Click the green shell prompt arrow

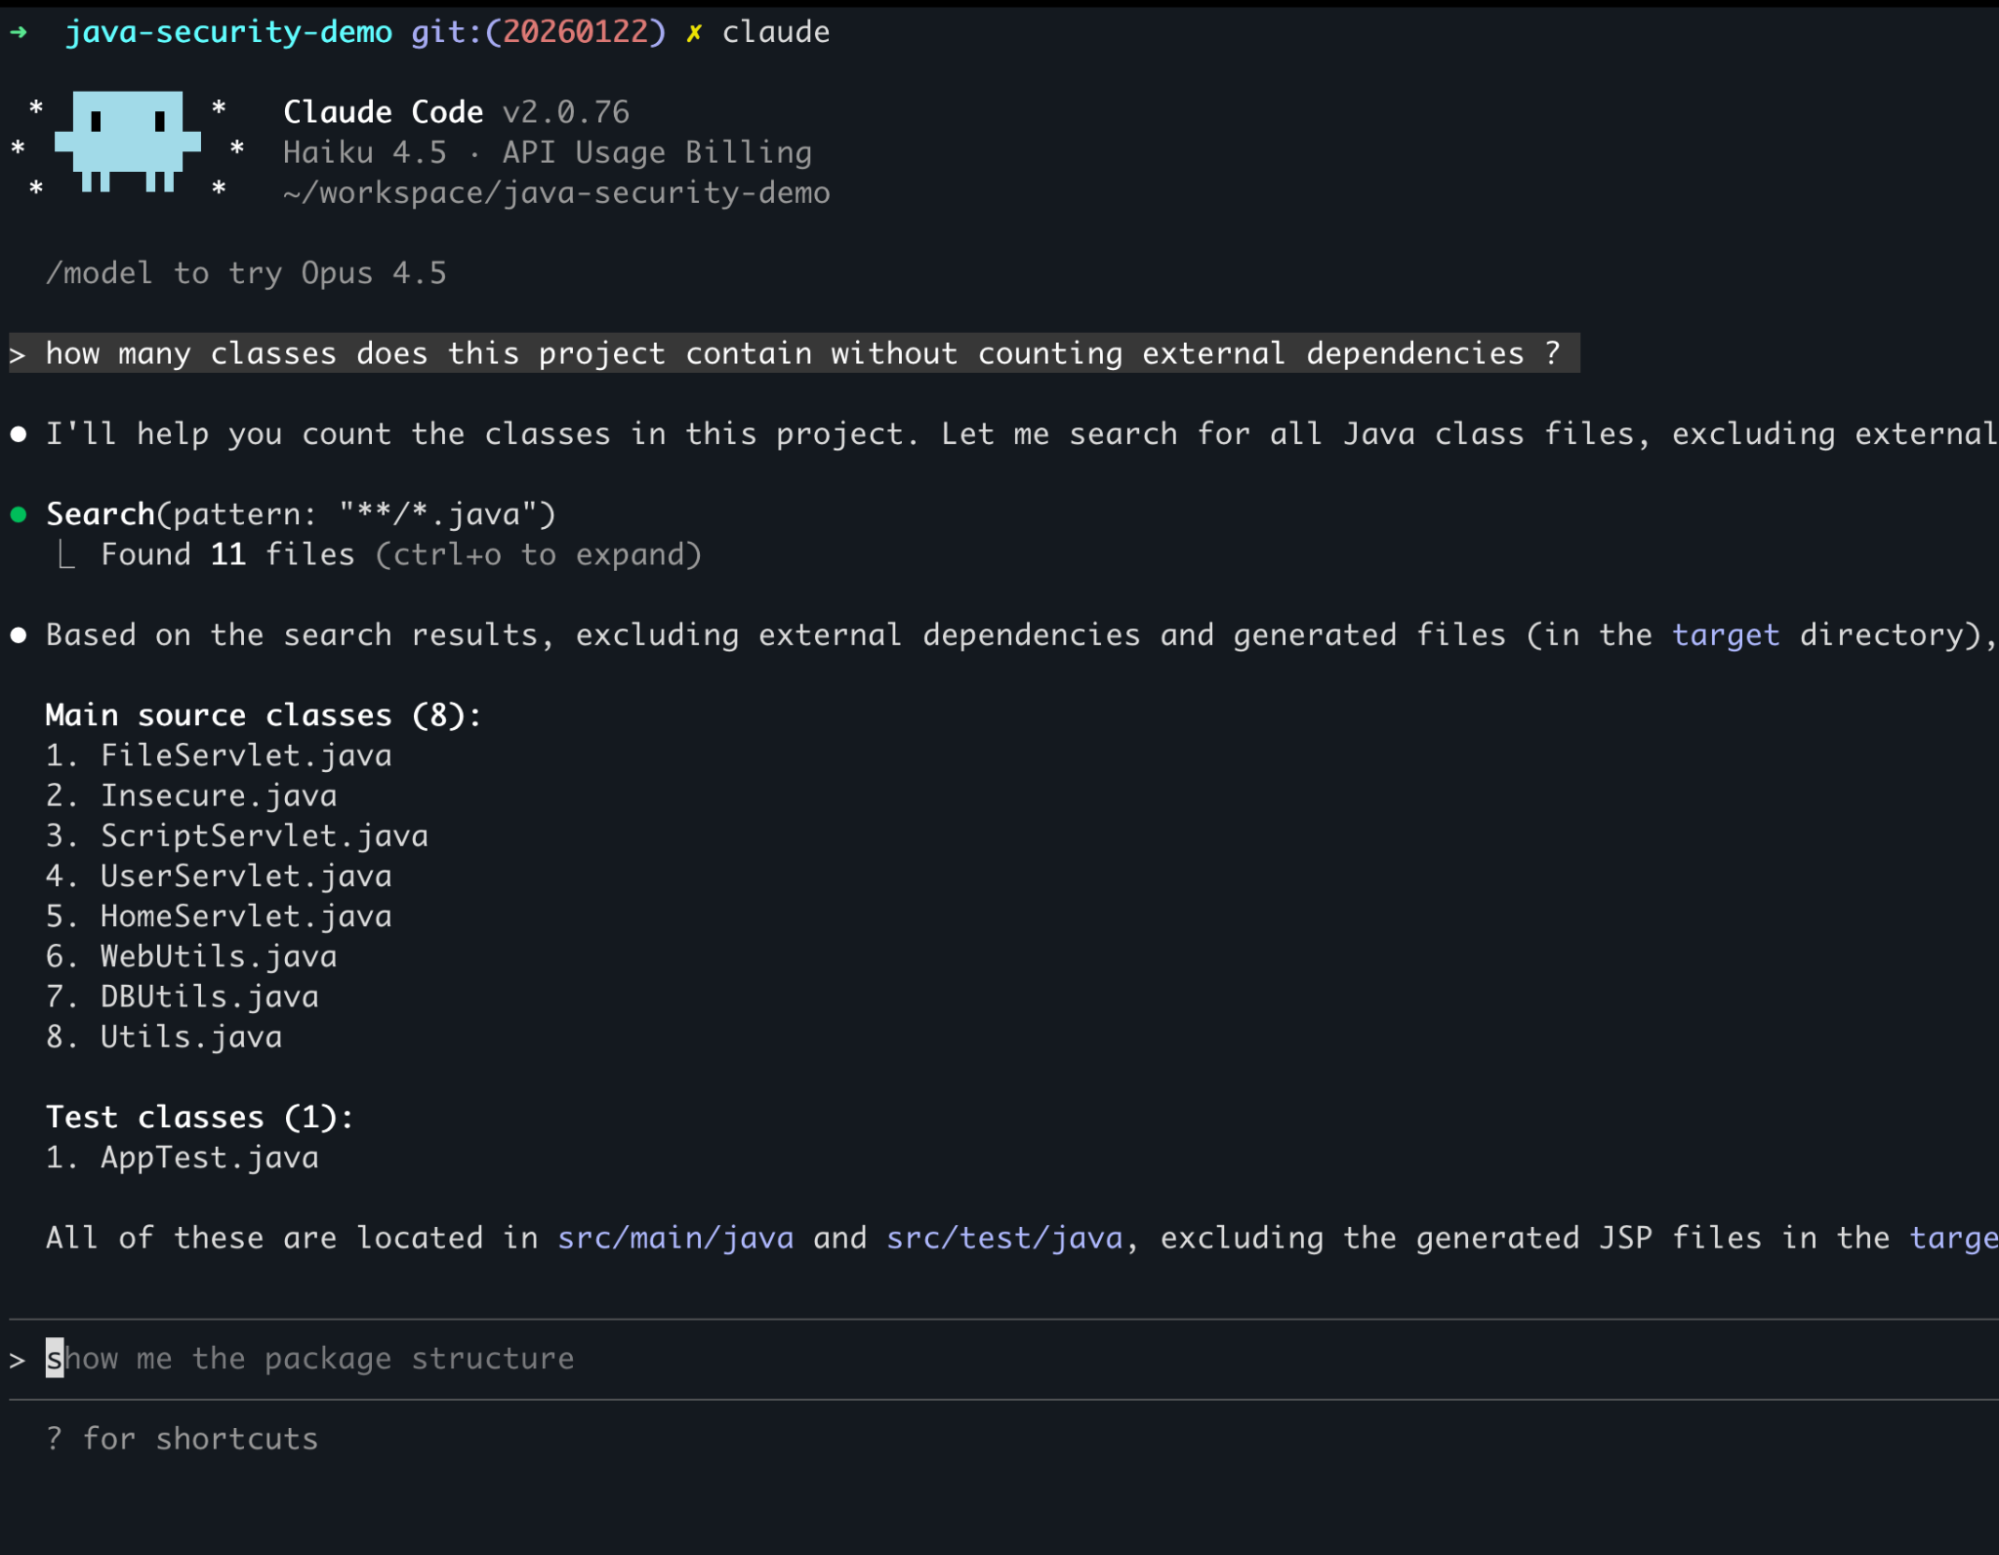click(x=18, y=32)
